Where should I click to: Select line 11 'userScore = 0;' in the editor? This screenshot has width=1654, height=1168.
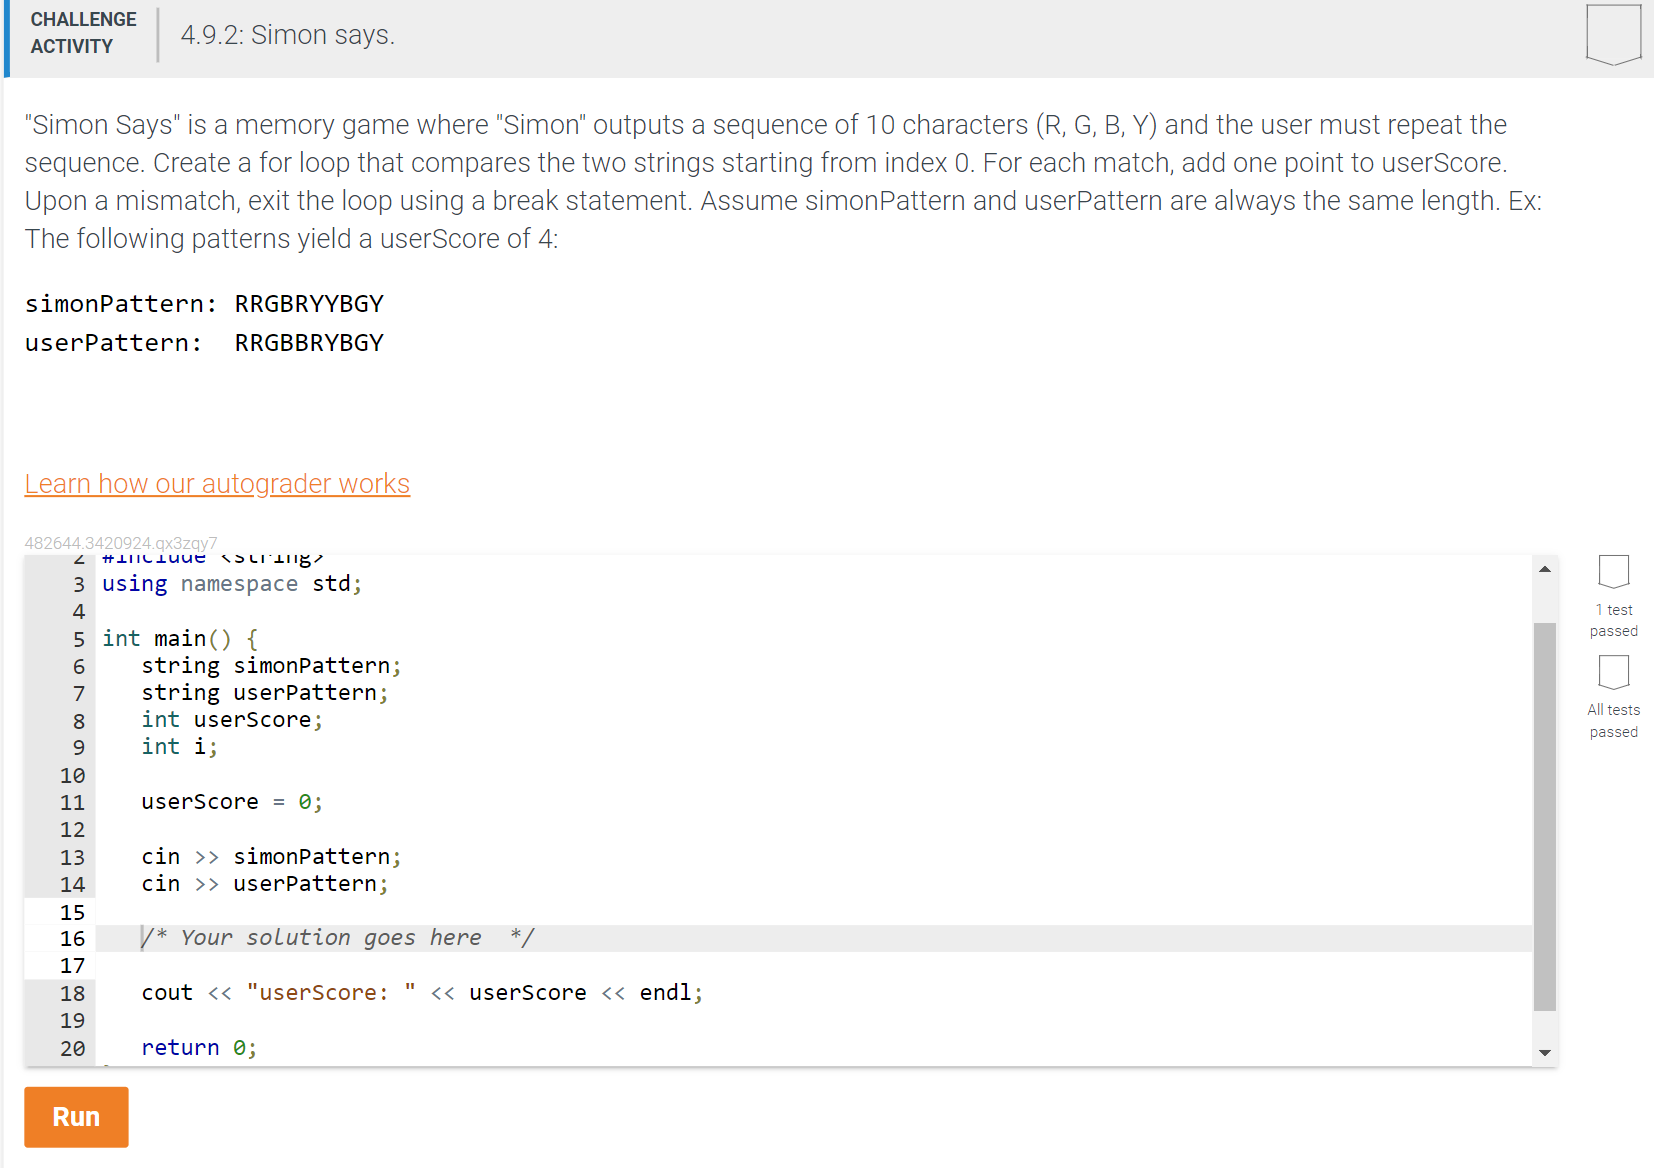pos(231,801)
